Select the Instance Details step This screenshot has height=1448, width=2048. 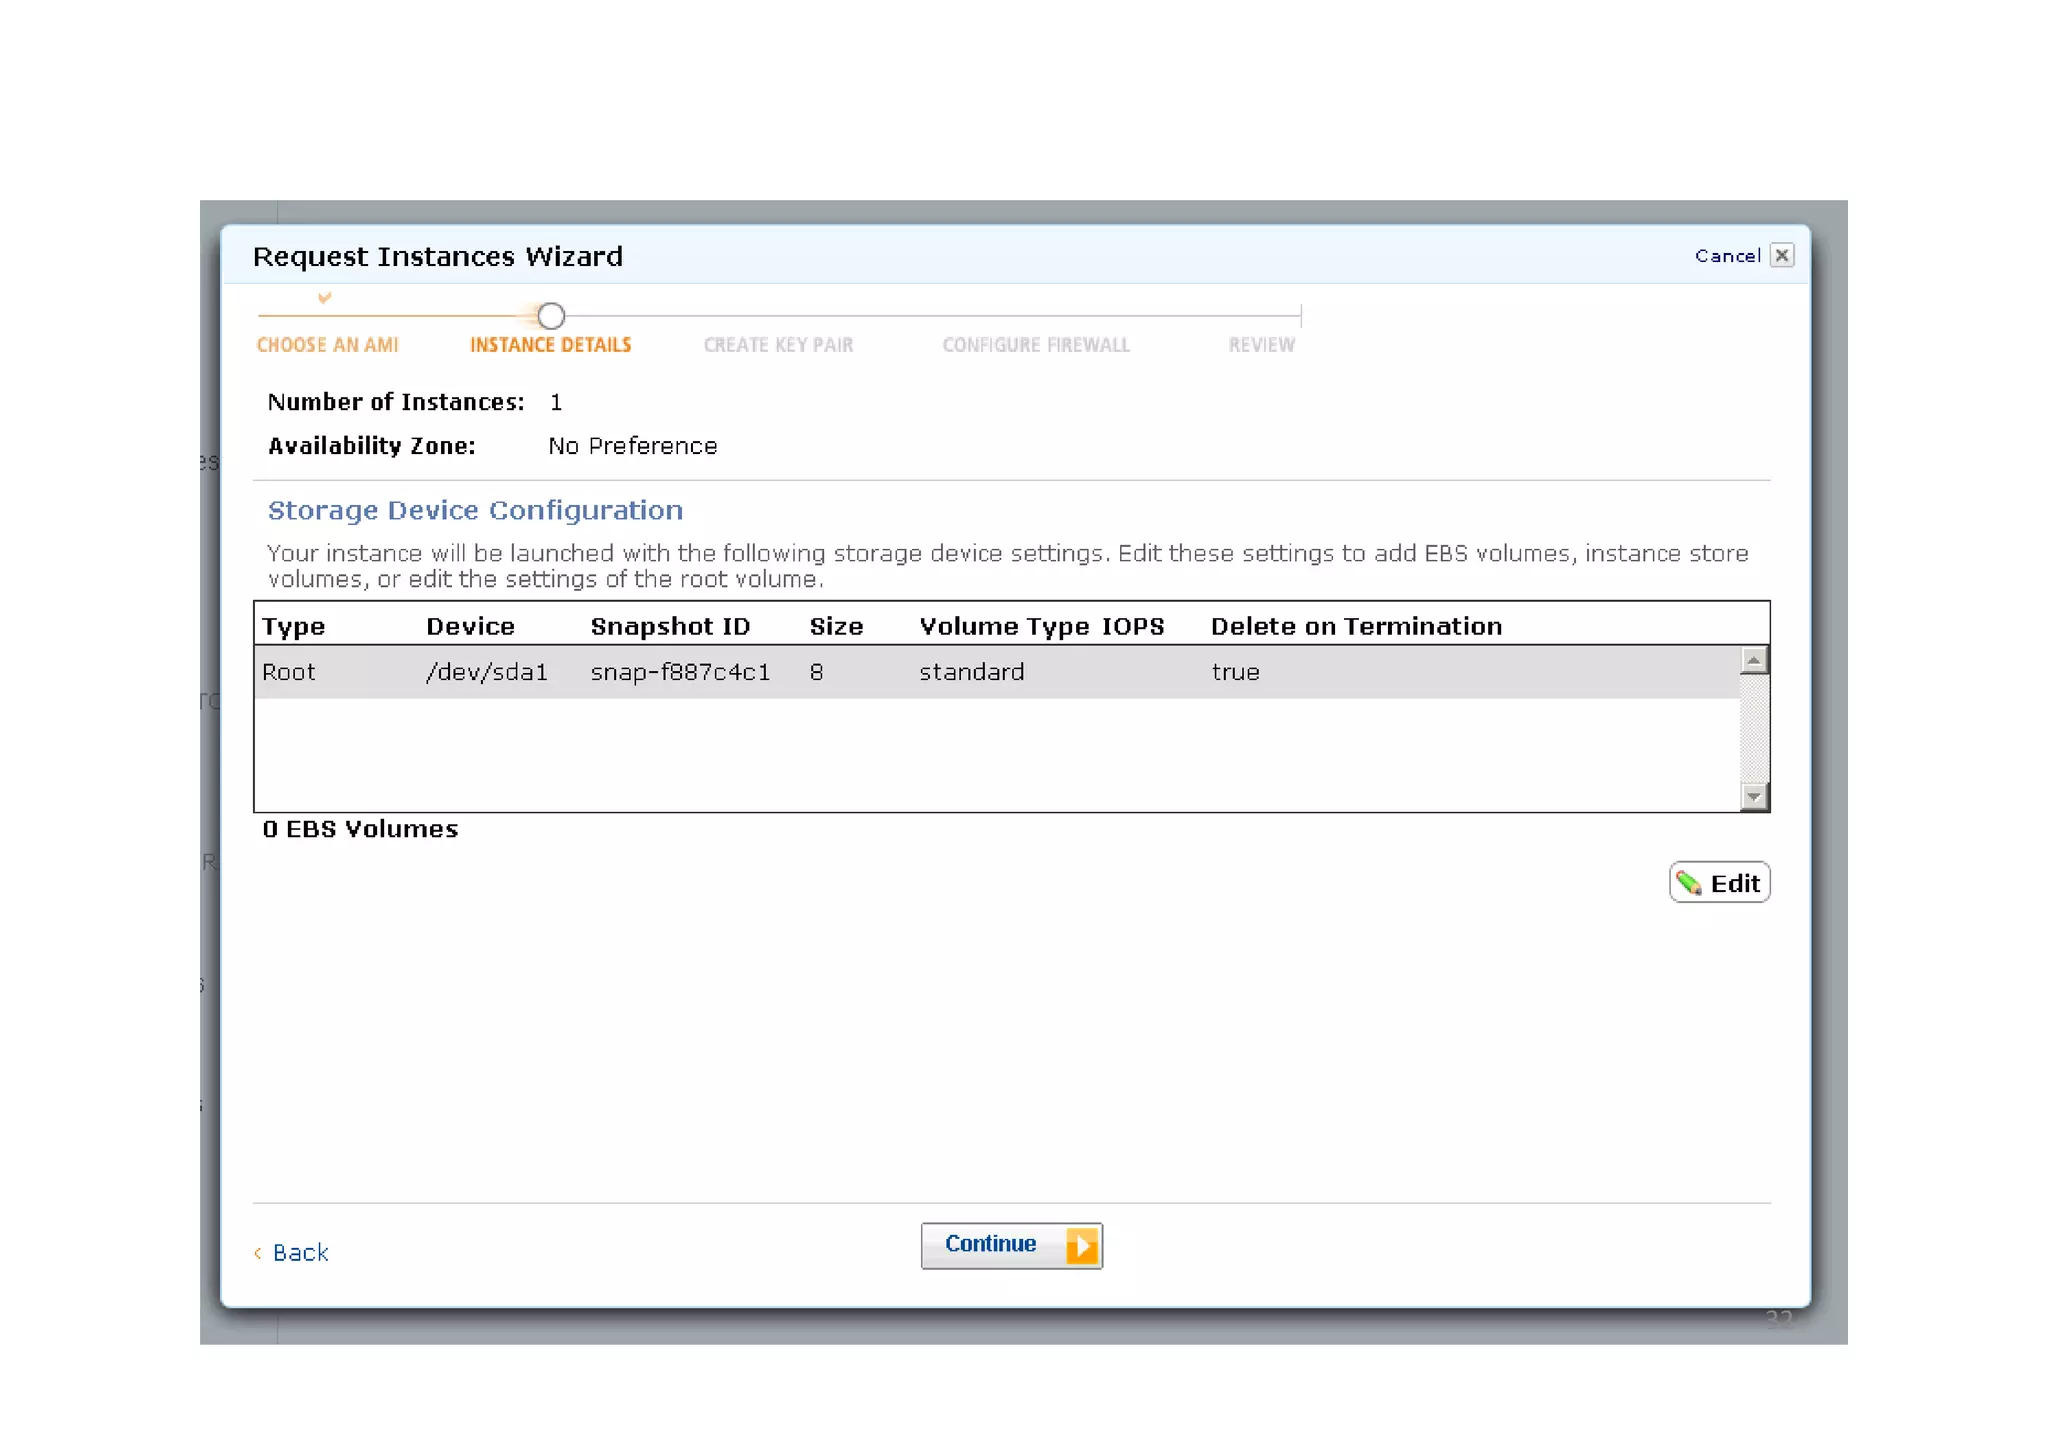coord(550,345)
